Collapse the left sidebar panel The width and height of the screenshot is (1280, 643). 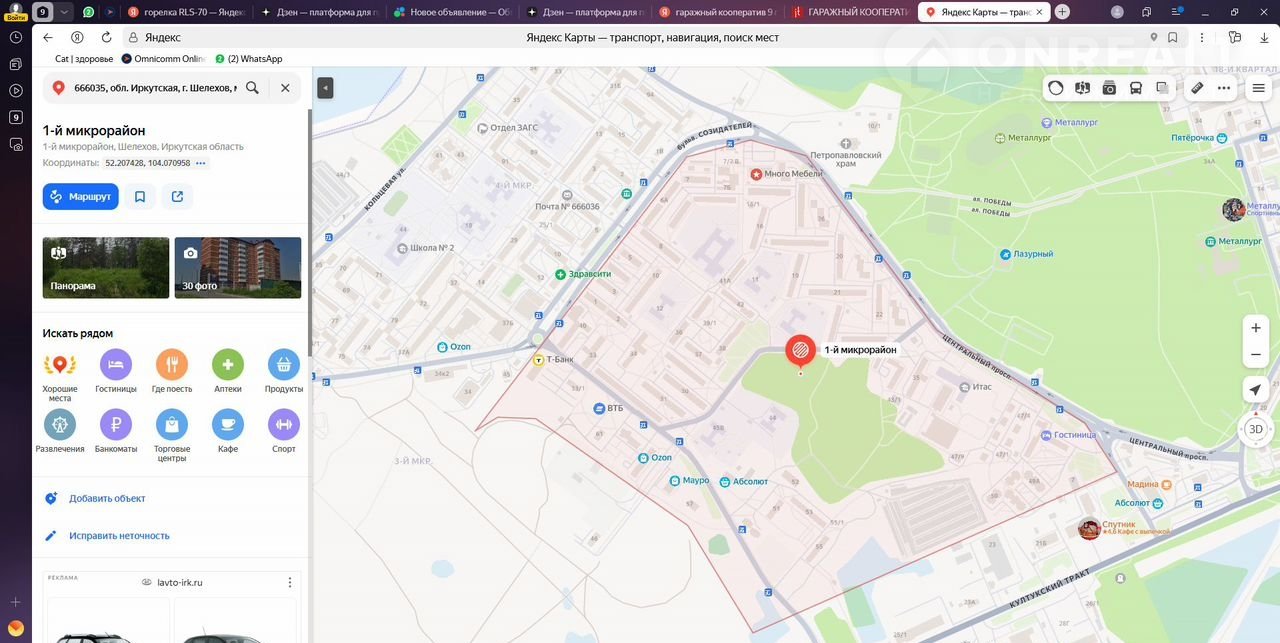(325, 88)
